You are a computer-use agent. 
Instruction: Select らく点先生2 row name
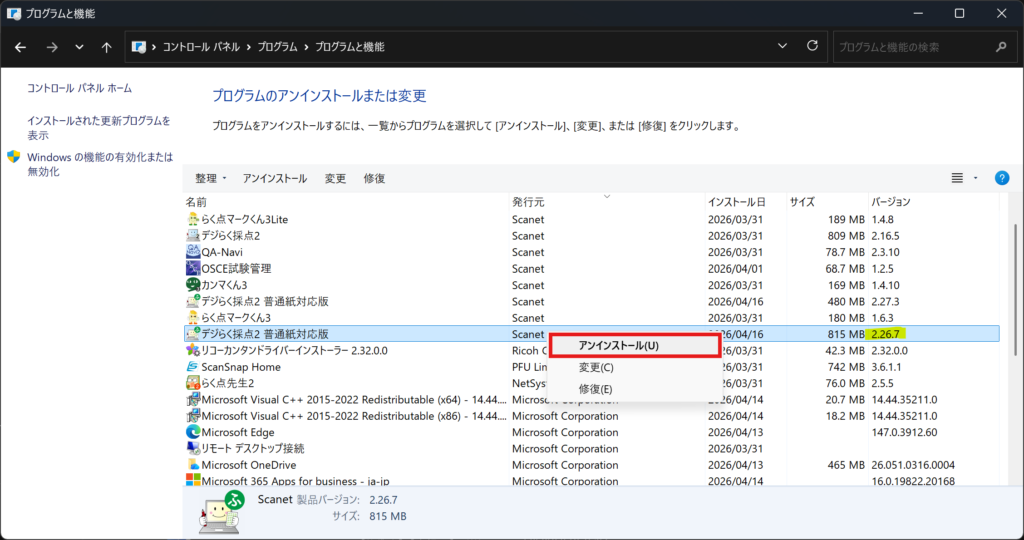[x=228, y=383]
